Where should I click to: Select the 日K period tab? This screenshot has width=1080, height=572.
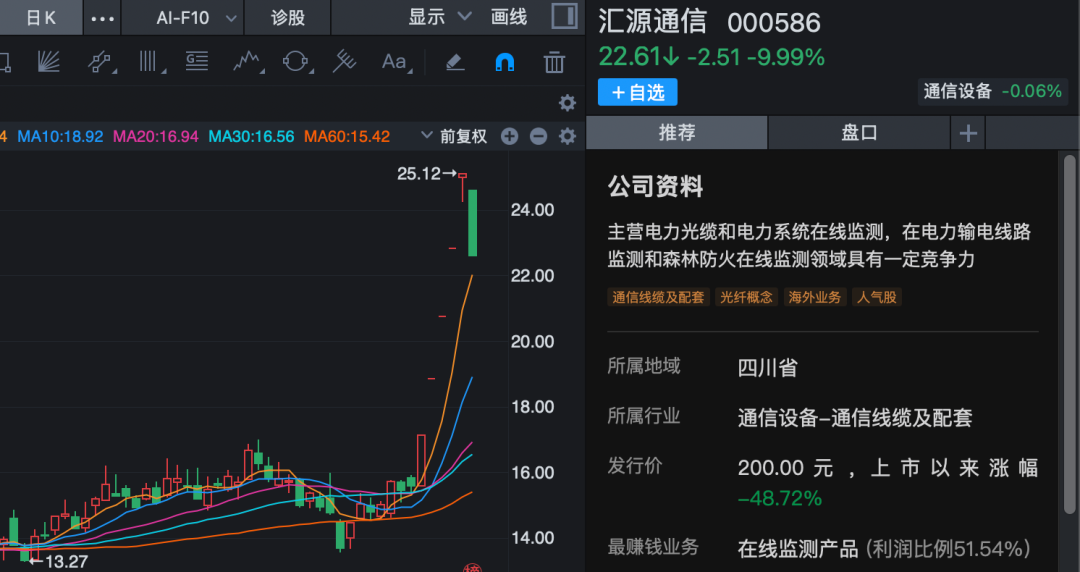(41, 17)
